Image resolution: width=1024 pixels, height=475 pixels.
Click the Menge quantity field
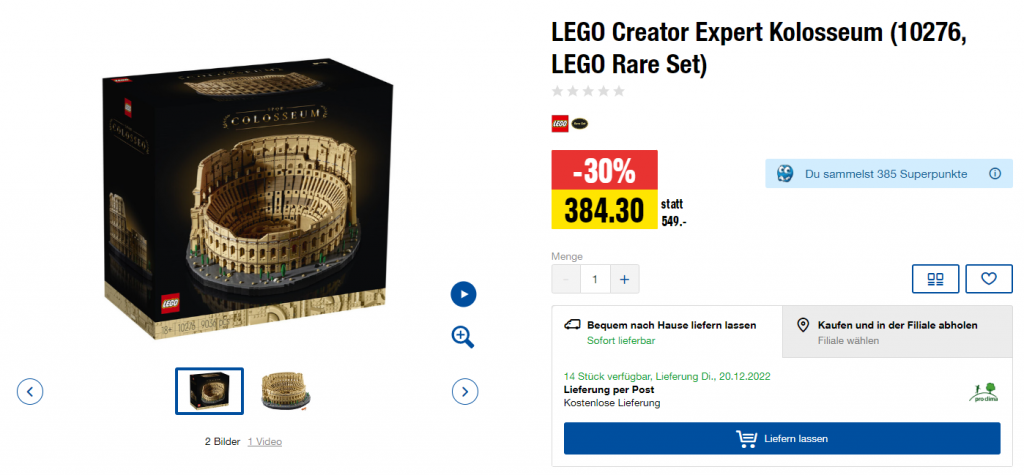pos(595,279)
